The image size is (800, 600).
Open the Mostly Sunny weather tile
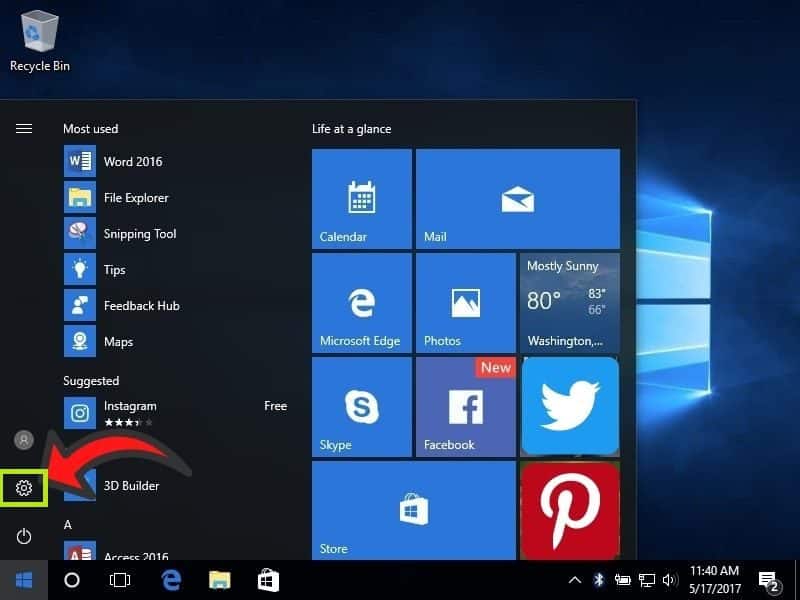570,303
